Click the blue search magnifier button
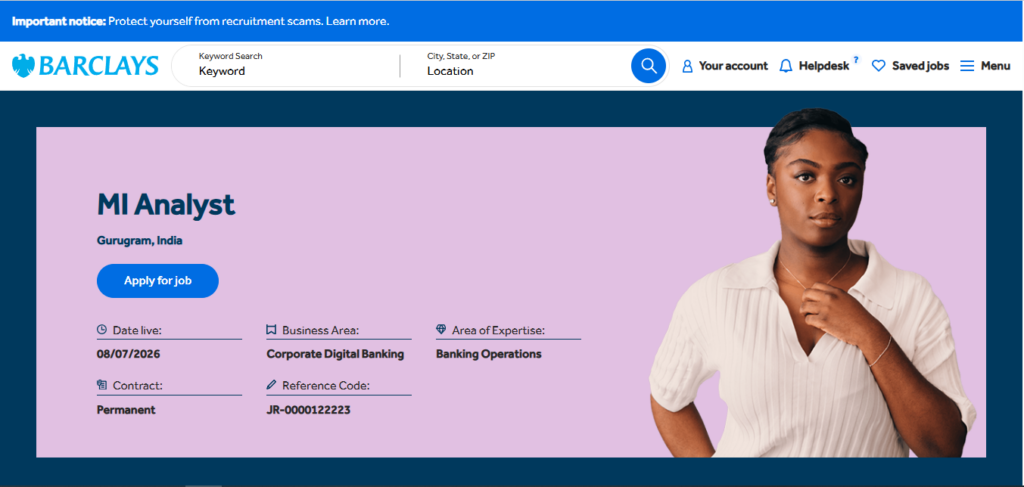The height and width of the screenshot is (487, 1024). pyautogui.click(x=648, y=66)
